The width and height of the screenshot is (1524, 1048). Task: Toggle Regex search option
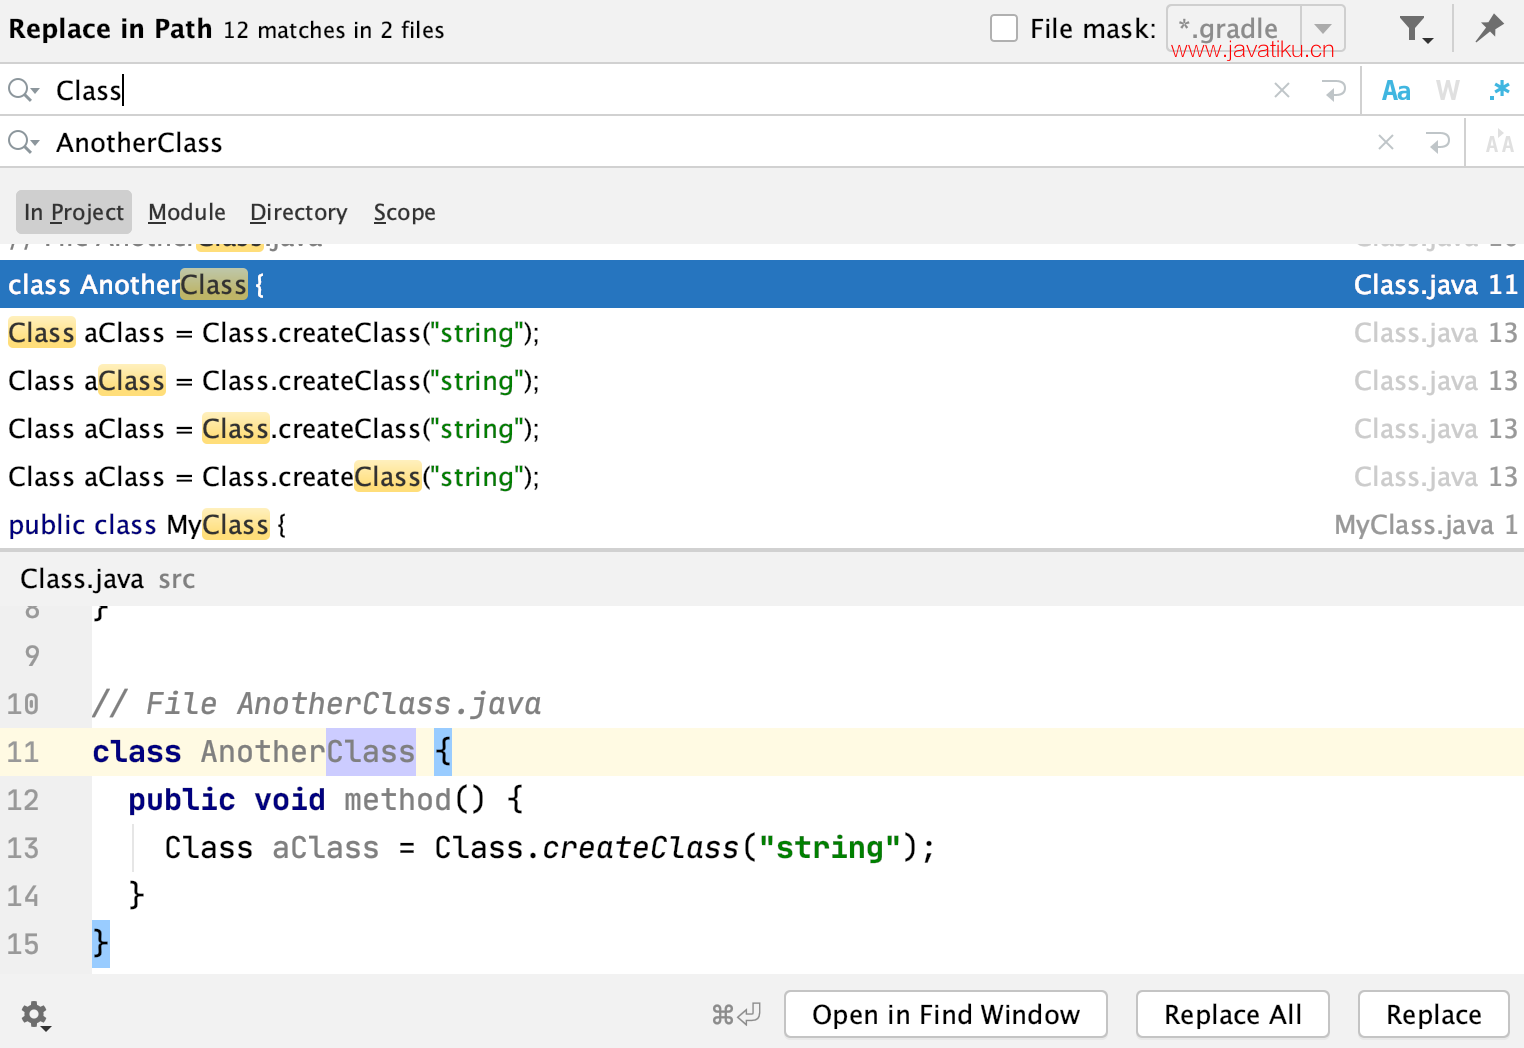coord(1499,91)
